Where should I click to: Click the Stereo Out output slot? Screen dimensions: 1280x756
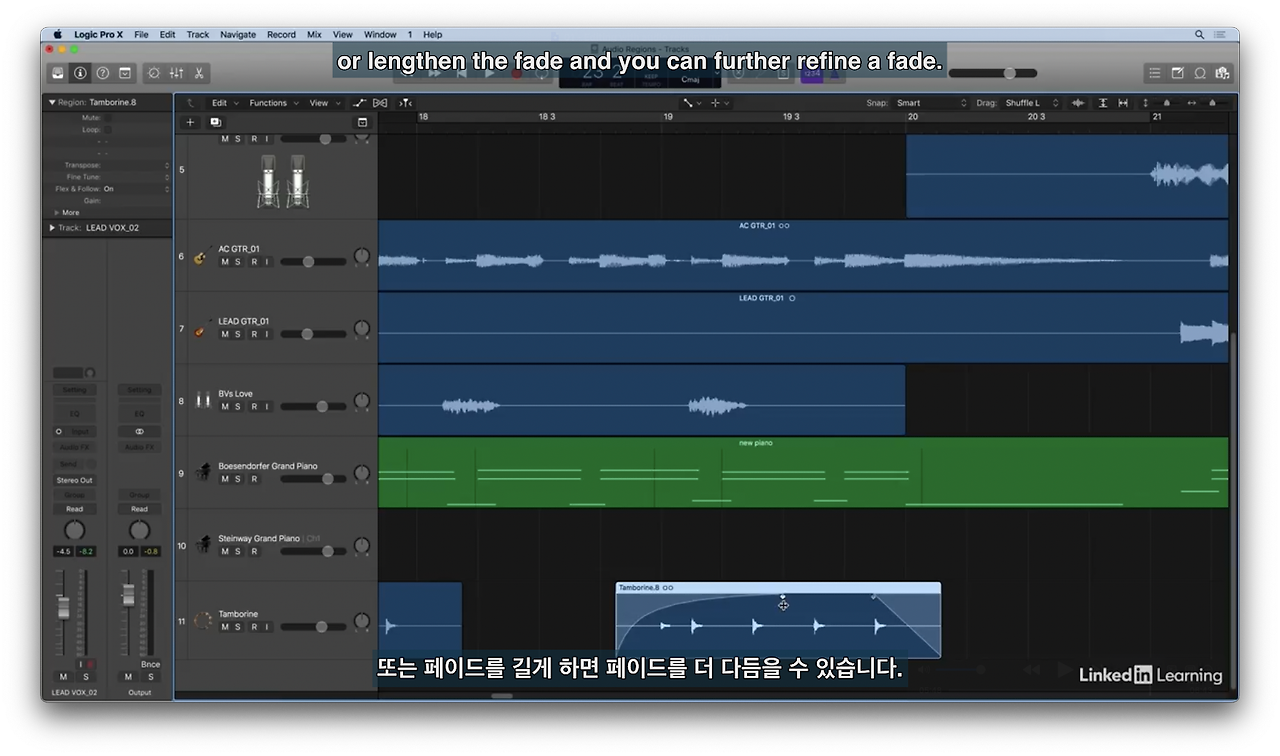74,480
